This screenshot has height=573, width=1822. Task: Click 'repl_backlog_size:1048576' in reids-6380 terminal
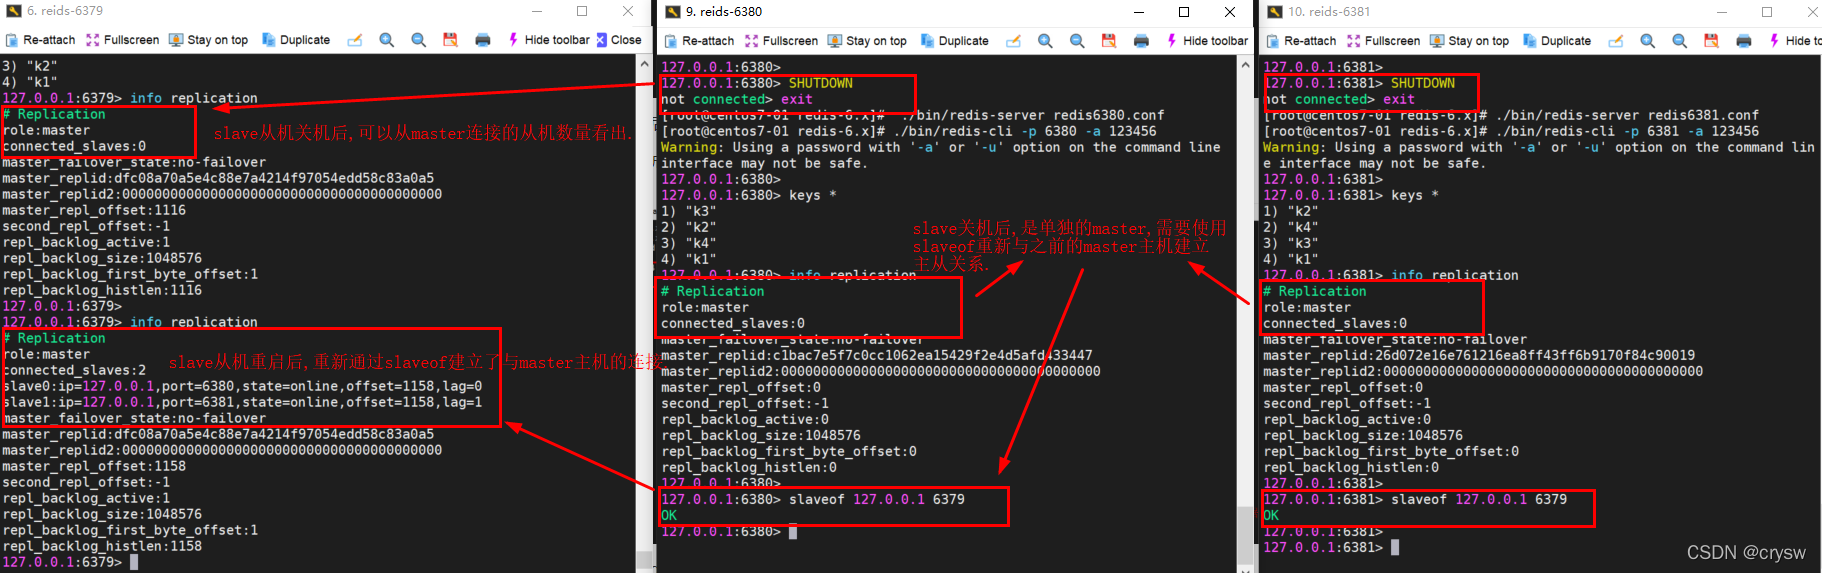(761, 435)
